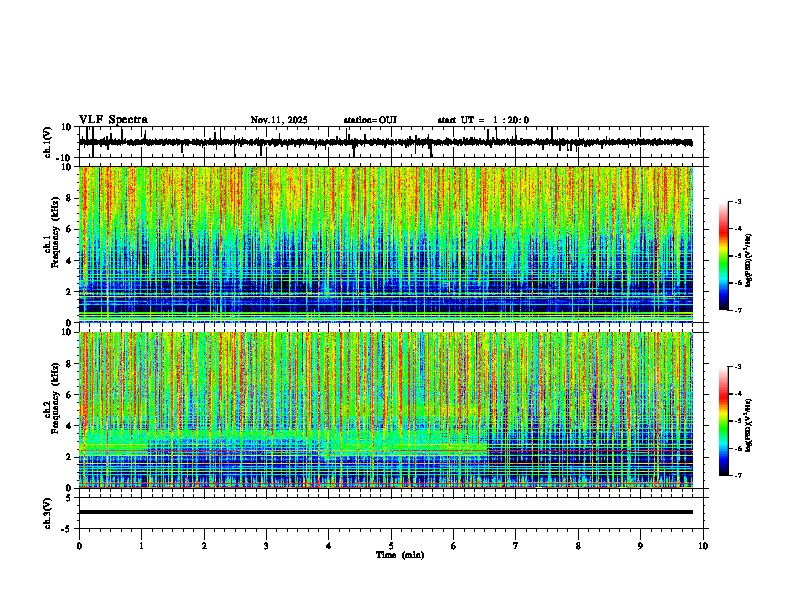Click the ch.2 color bar log(PSD) label
The width and height of the screenshot is (792, 612).
(749, 425)
